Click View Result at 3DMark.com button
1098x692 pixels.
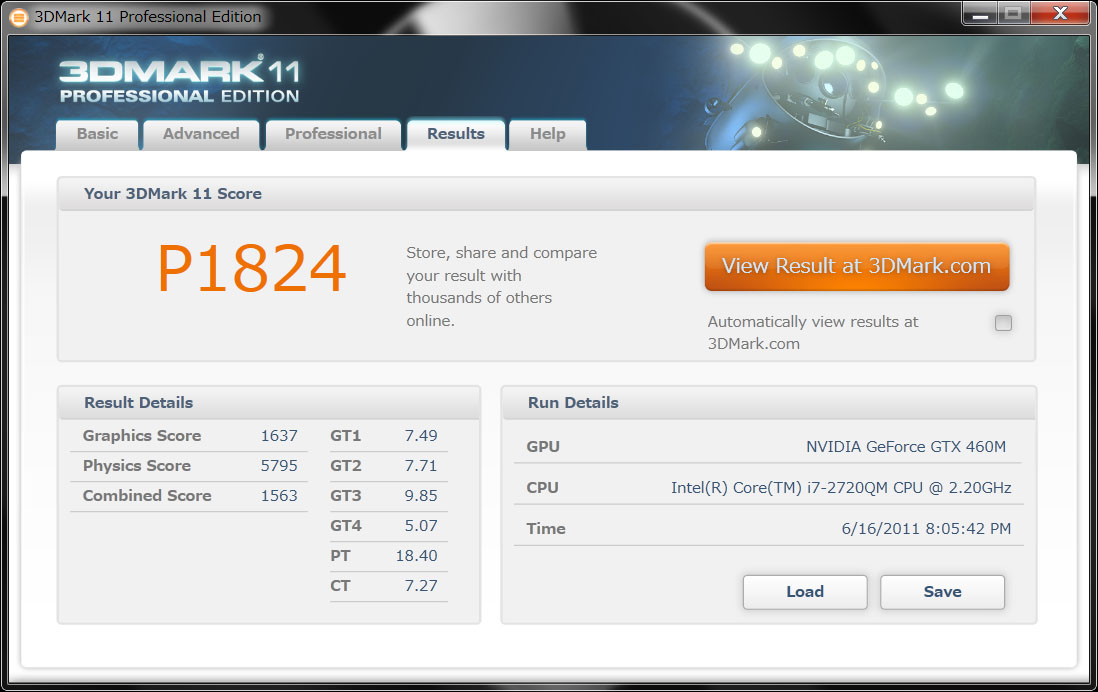[x=856, y=266]
